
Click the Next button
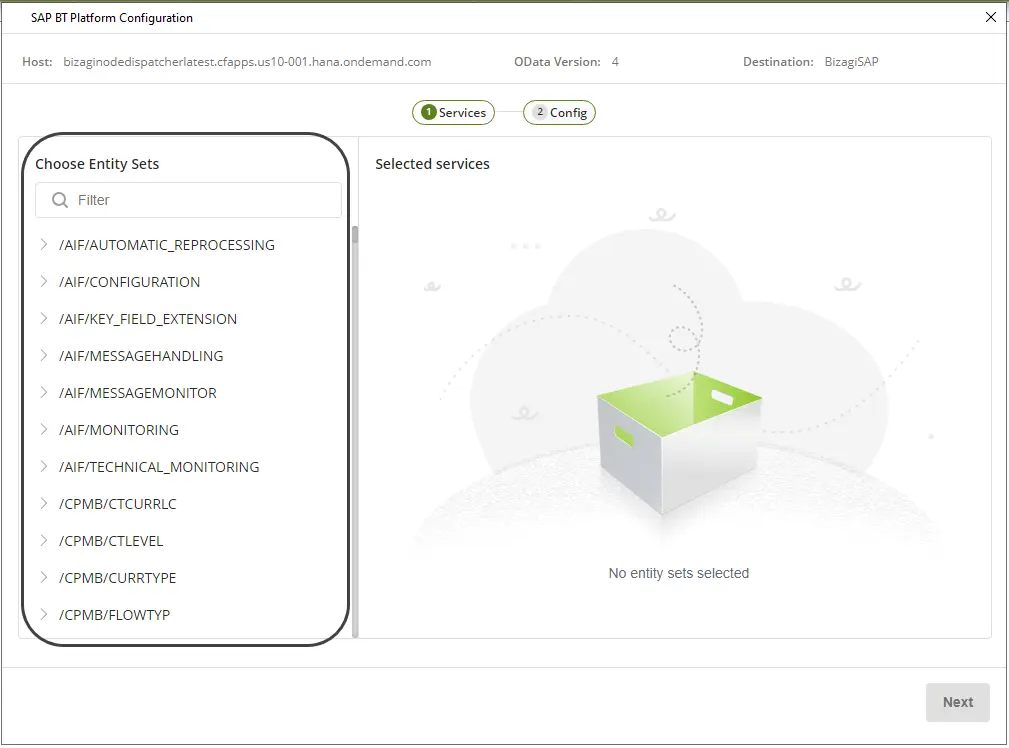[958, 702]
